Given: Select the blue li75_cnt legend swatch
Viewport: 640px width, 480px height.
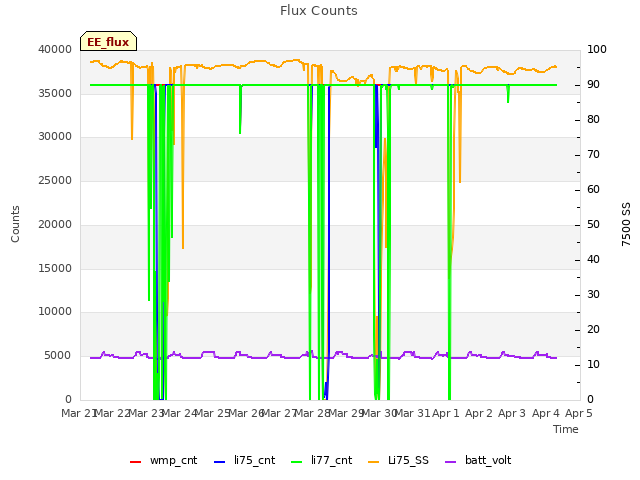Looking at the screenshot, I should [219, 462].
